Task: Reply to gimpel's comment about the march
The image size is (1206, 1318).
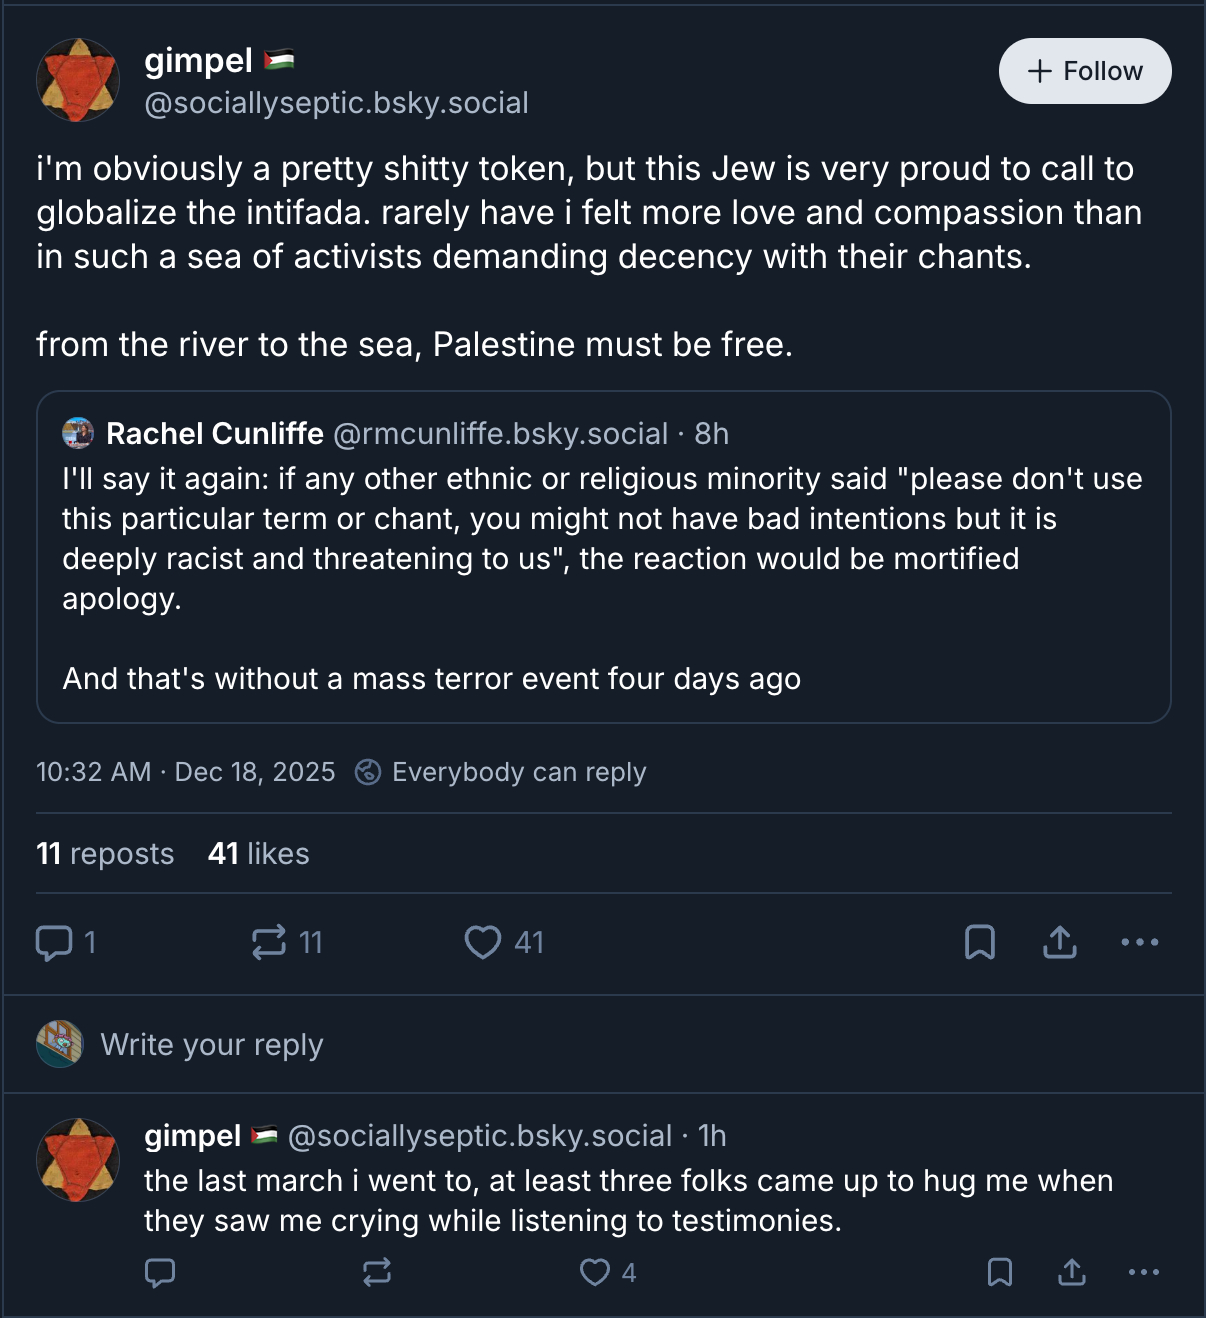Action: 160,1272
